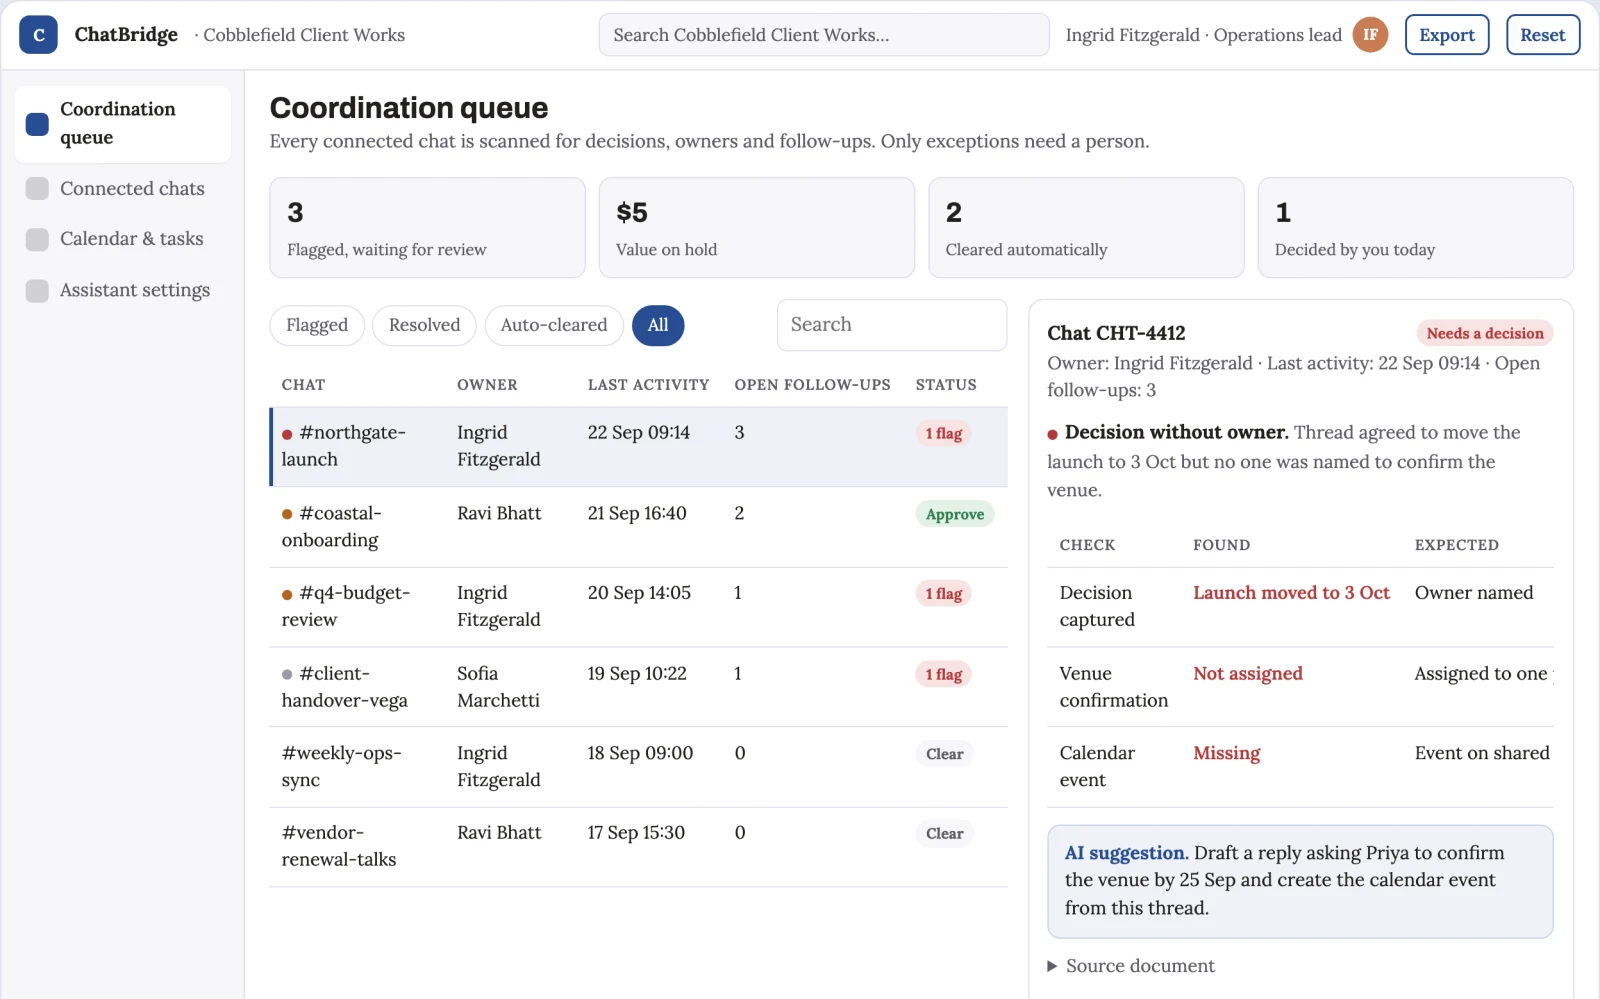The image size is (1600, 999).
Task: Focus the queue Search field
Action: click(x=892, y=325)
